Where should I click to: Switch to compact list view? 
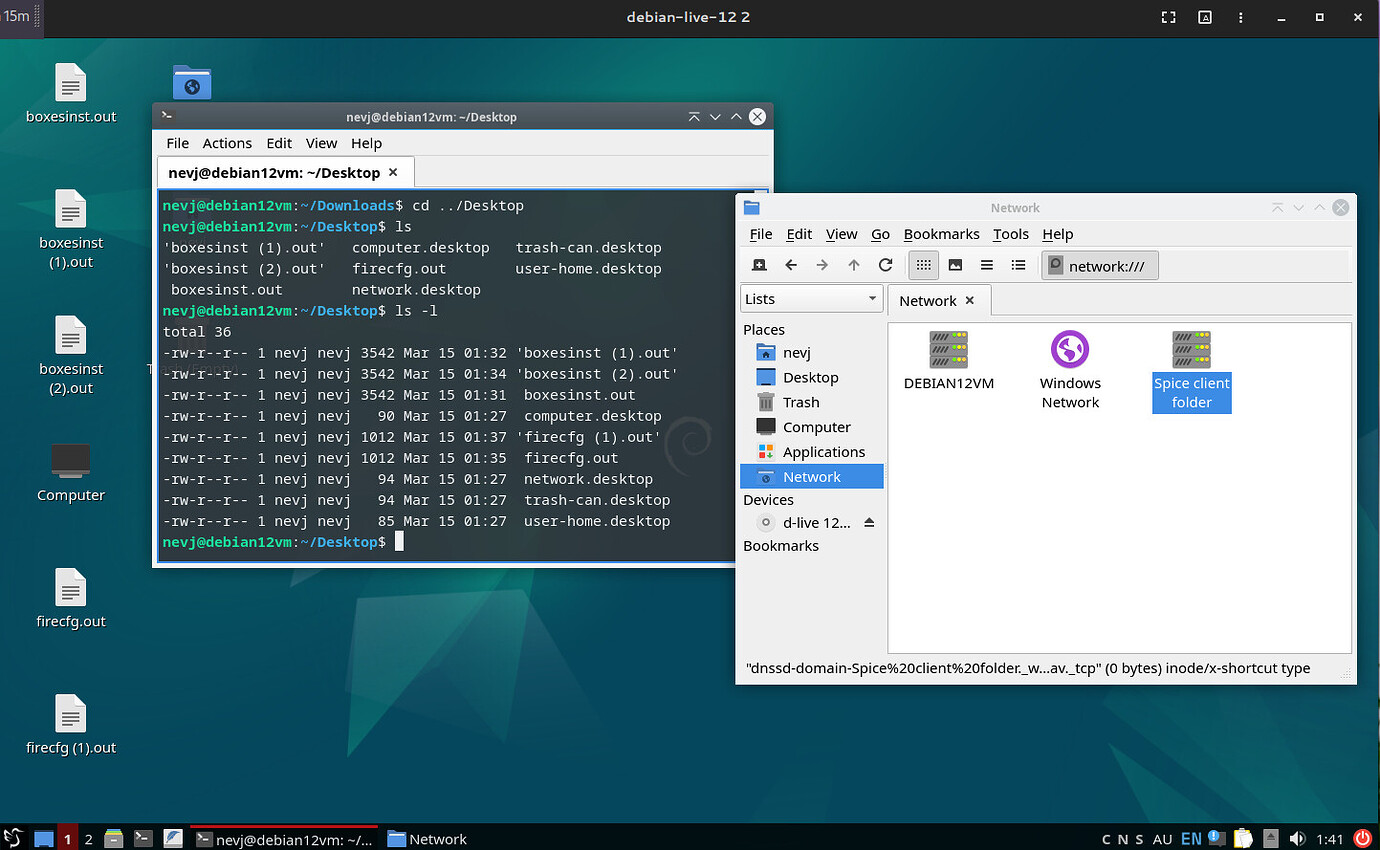[x=987, y=265]
